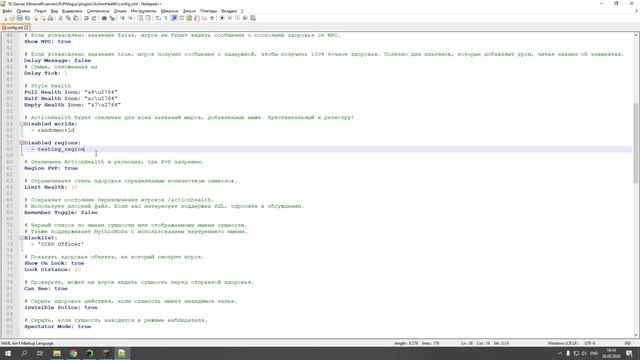640x360 pixels.
Task: Click the UTF-8 encoding status field
Action: point(590,343)
